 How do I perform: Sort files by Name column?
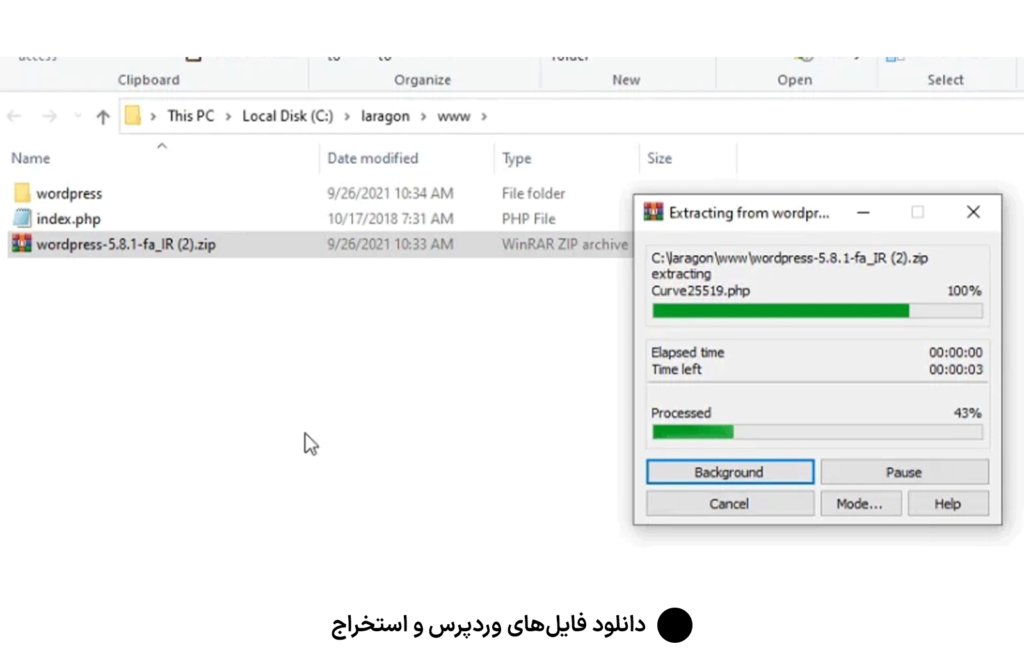coord(31,158)
